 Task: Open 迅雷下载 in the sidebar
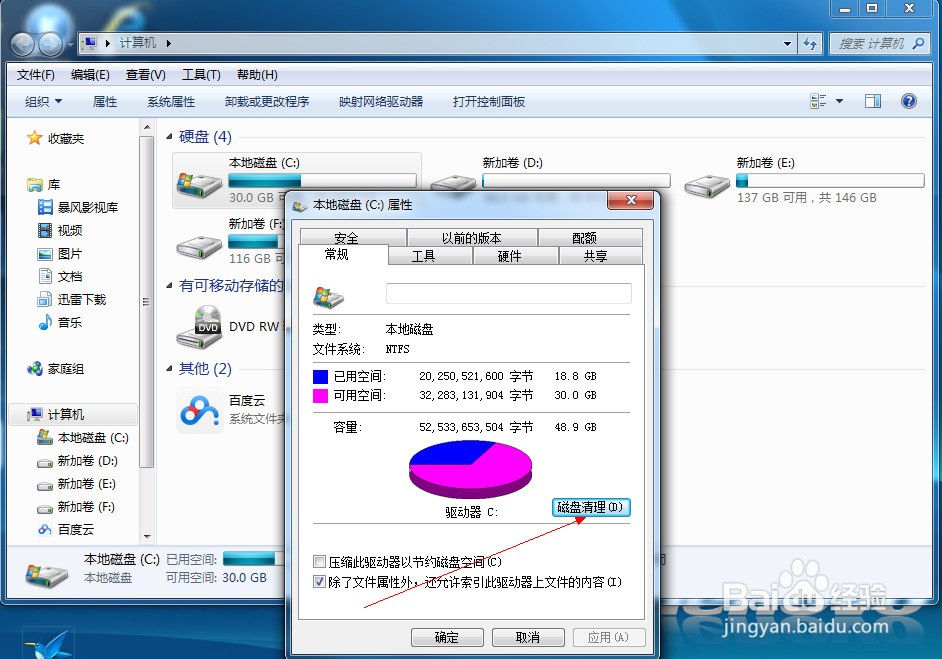pos(72,299)
